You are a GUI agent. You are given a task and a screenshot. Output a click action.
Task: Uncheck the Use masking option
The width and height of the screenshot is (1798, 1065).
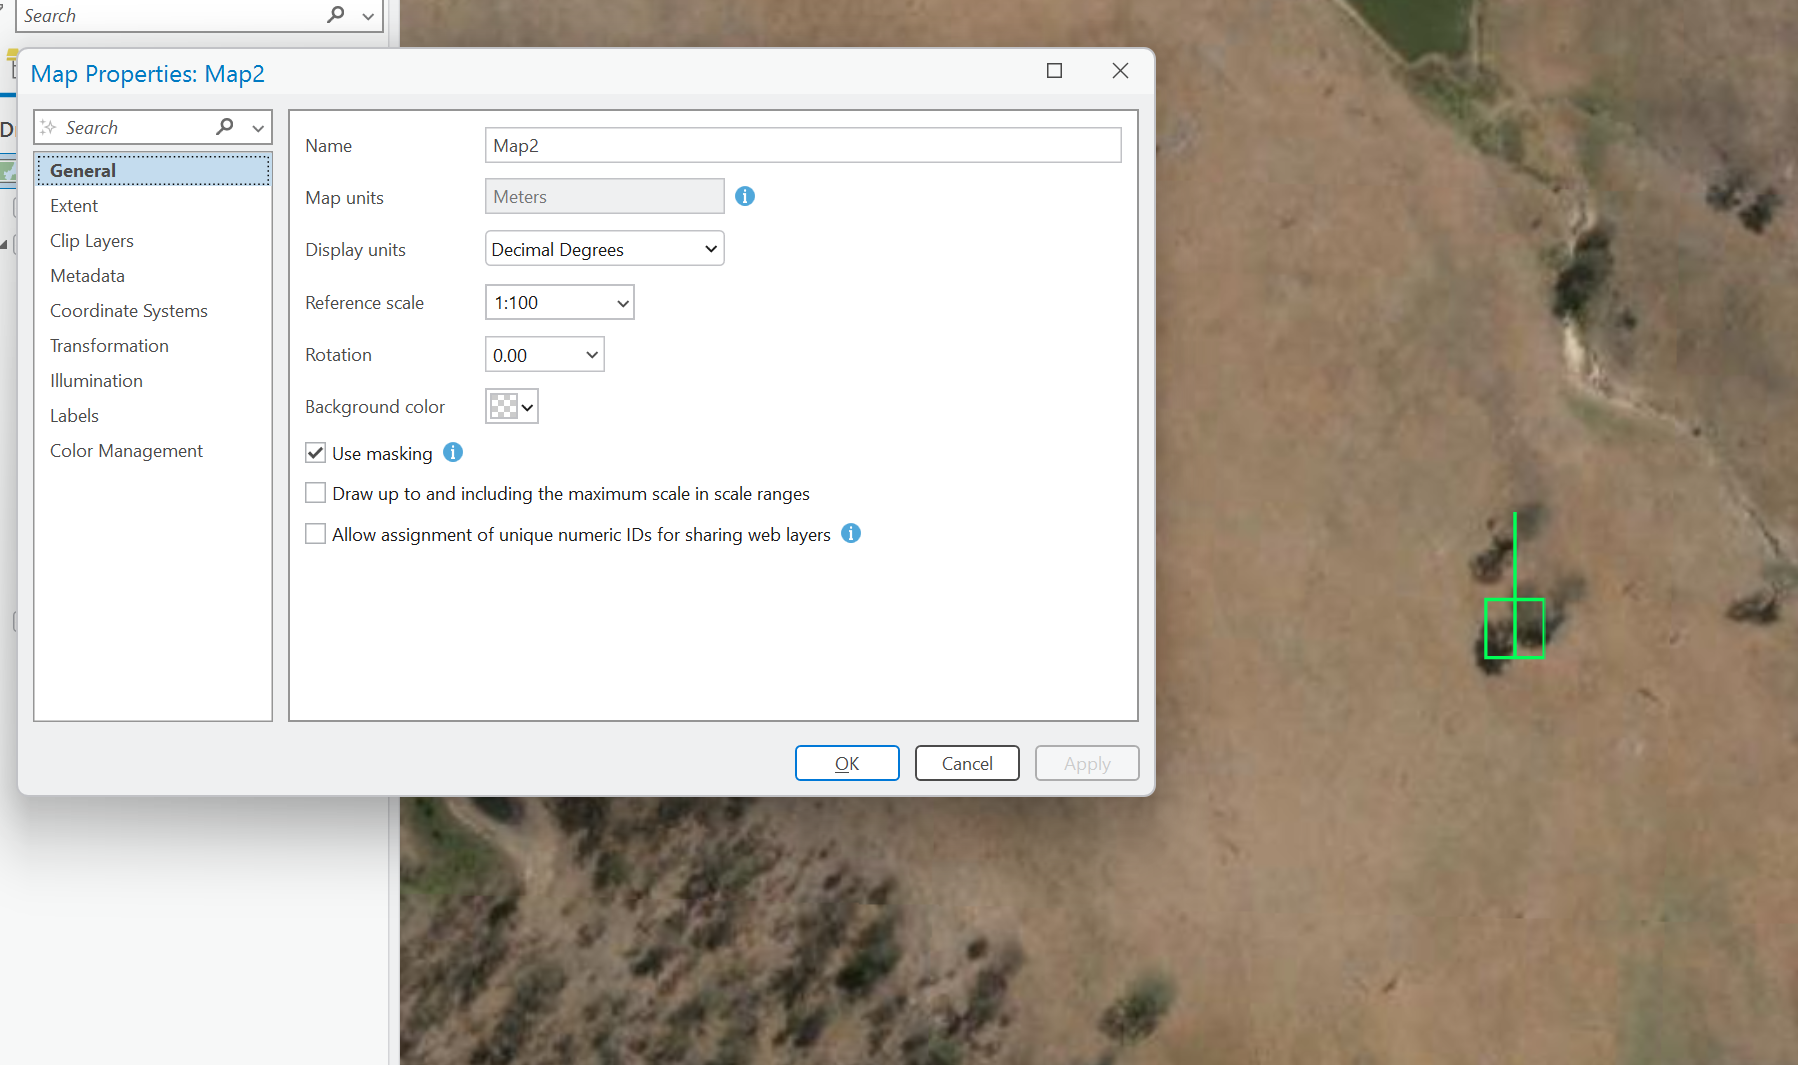click(x=315, y=452)
